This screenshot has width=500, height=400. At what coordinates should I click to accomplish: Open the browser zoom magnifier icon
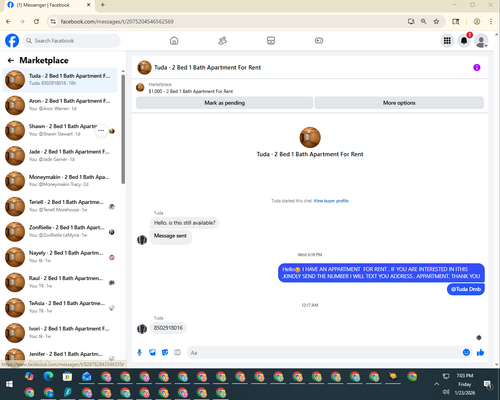424,21
